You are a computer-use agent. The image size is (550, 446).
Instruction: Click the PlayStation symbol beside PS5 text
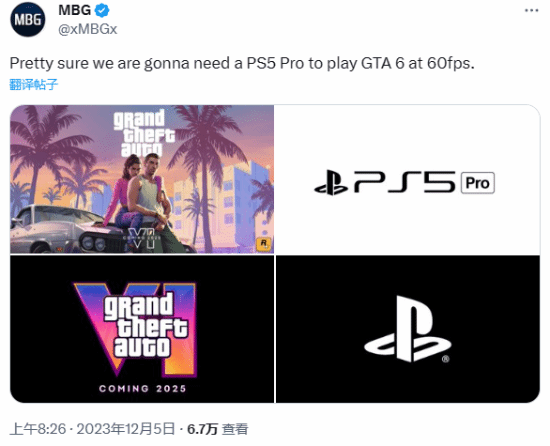331,182
